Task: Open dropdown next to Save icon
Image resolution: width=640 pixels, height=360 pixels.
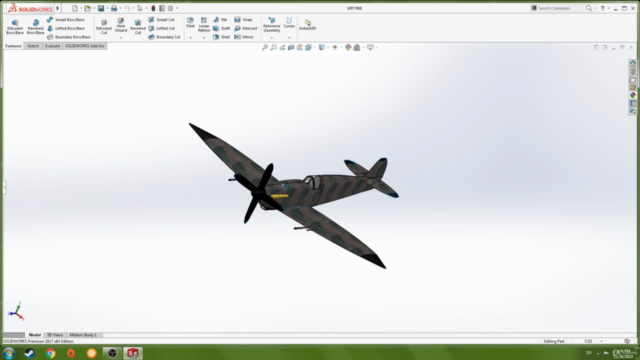Action: [x=107, y=8]
